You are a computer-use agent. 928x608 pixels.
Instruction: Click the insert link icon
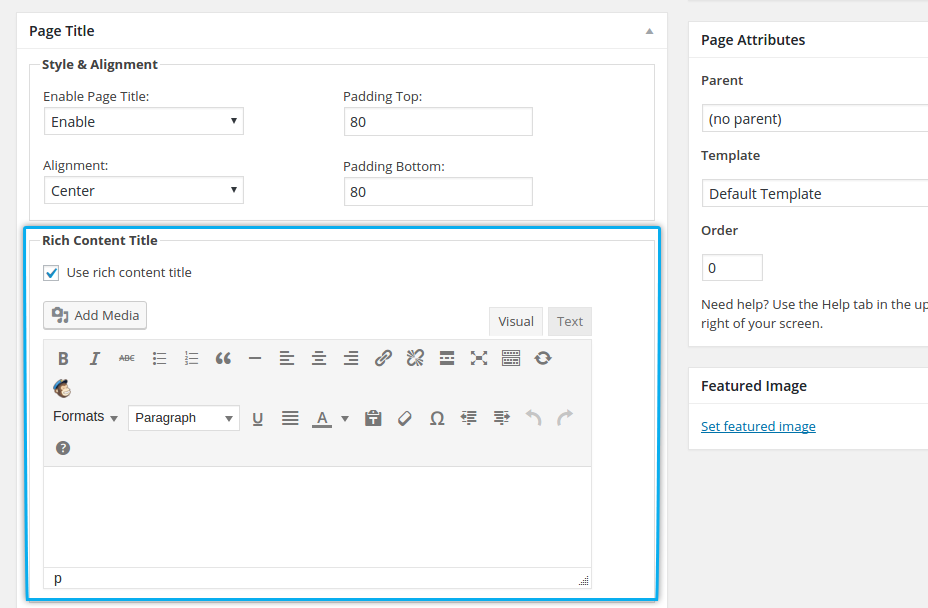(383, 358)
